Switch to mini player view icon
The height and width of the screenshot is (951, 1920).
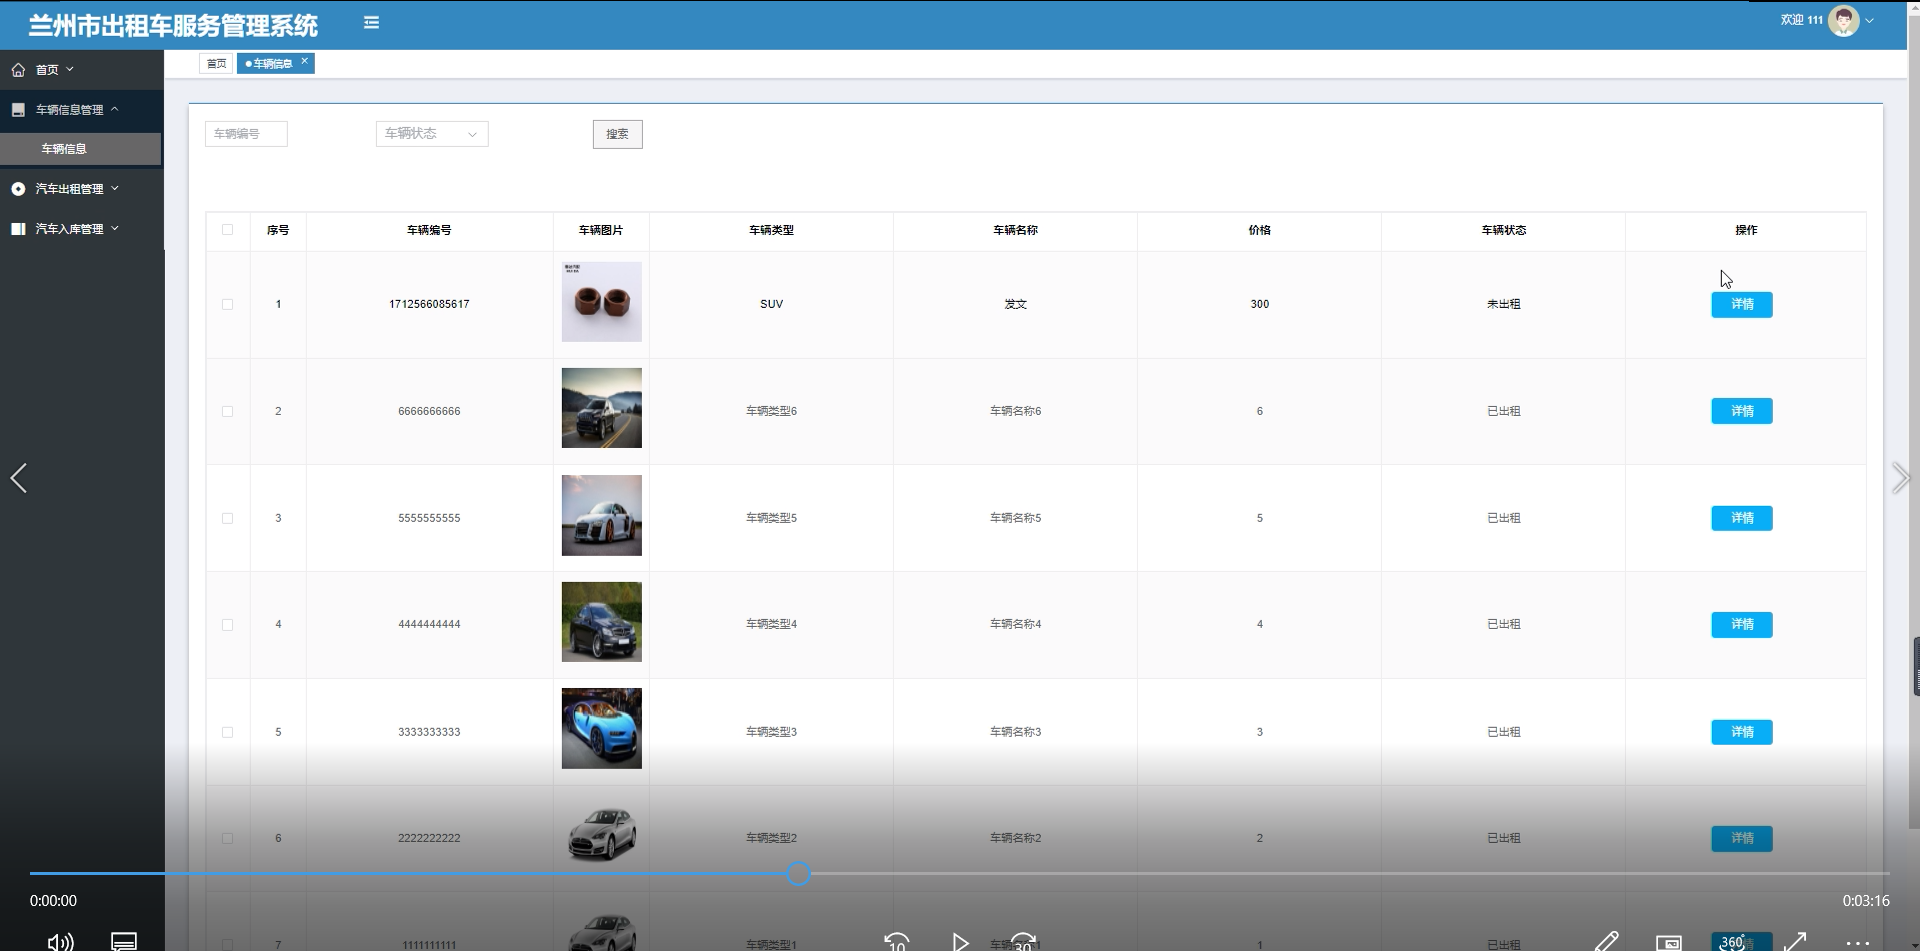1669,942
